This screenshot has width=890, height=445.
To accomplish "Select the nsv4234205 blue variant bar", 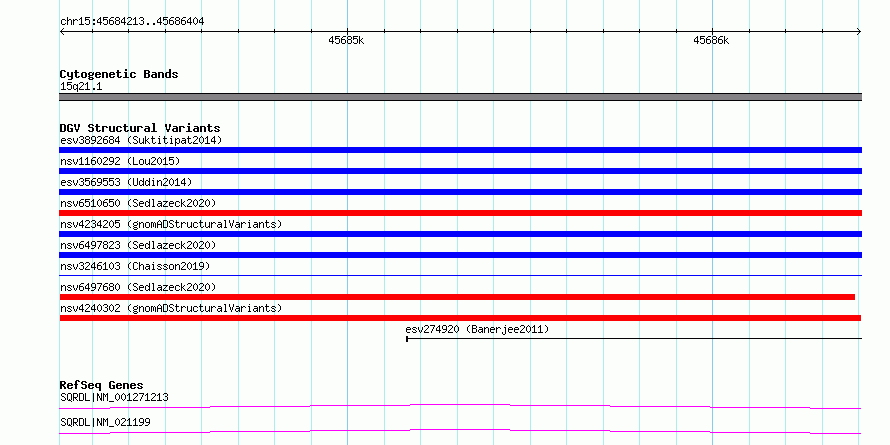I will pyautogui.click(x=460, y=234).
